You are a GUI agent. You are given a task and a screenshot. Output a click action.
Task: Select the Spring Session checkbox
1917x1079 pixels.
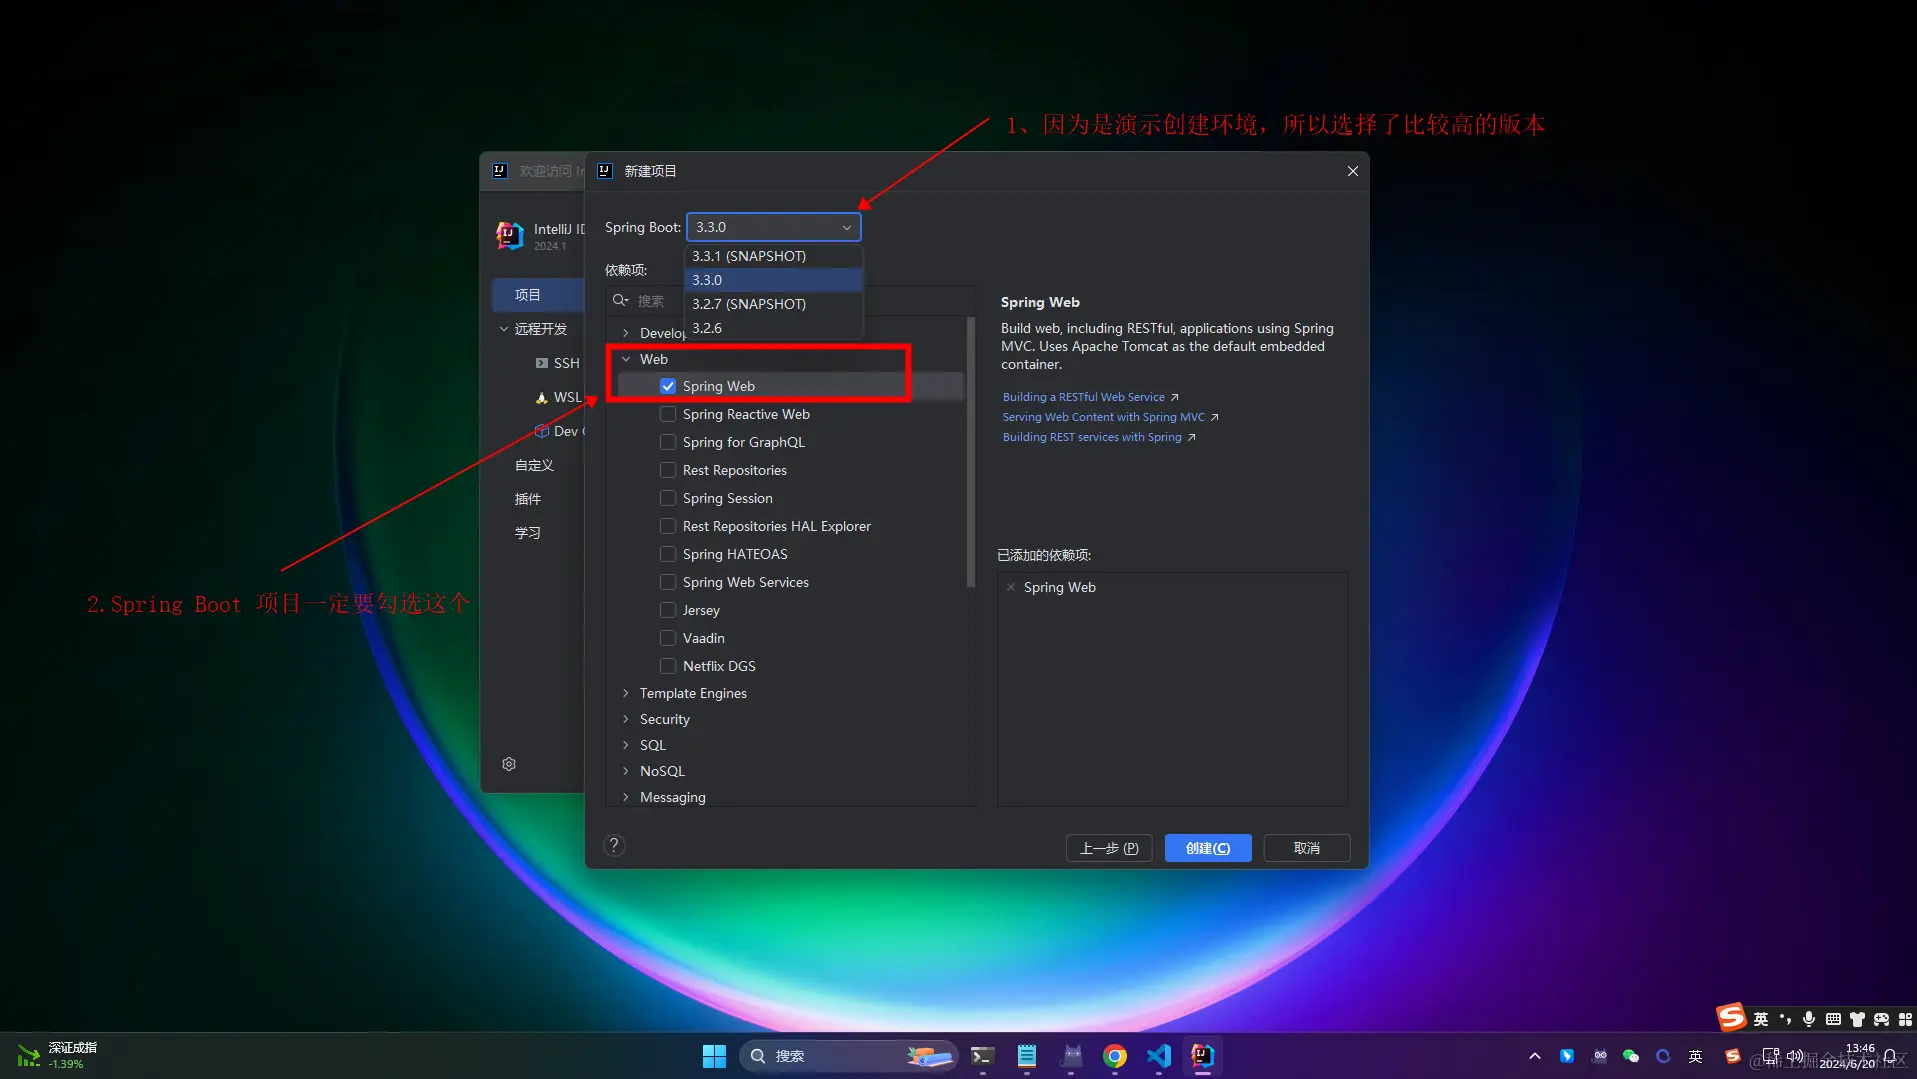(x=668, y=498)
